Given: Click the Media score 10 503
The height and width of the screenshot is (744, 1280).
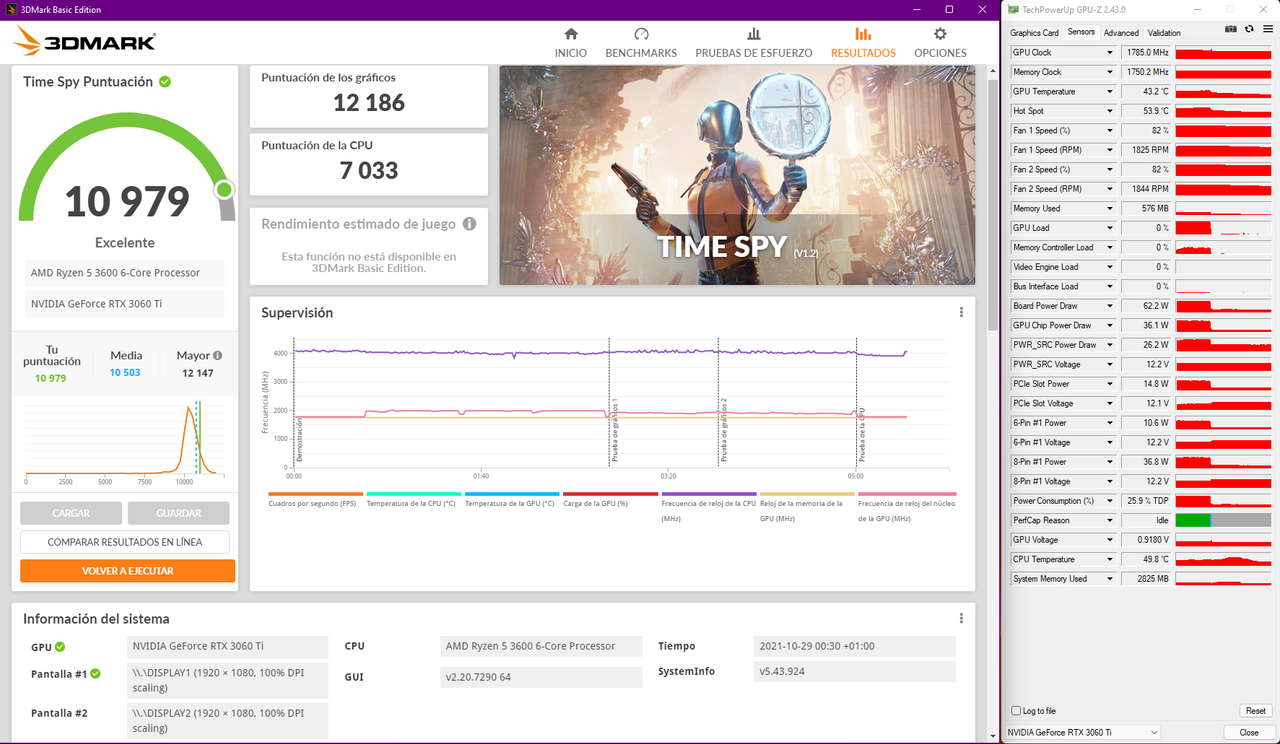Looking at the screenshot, I should (x=125, y=373).
